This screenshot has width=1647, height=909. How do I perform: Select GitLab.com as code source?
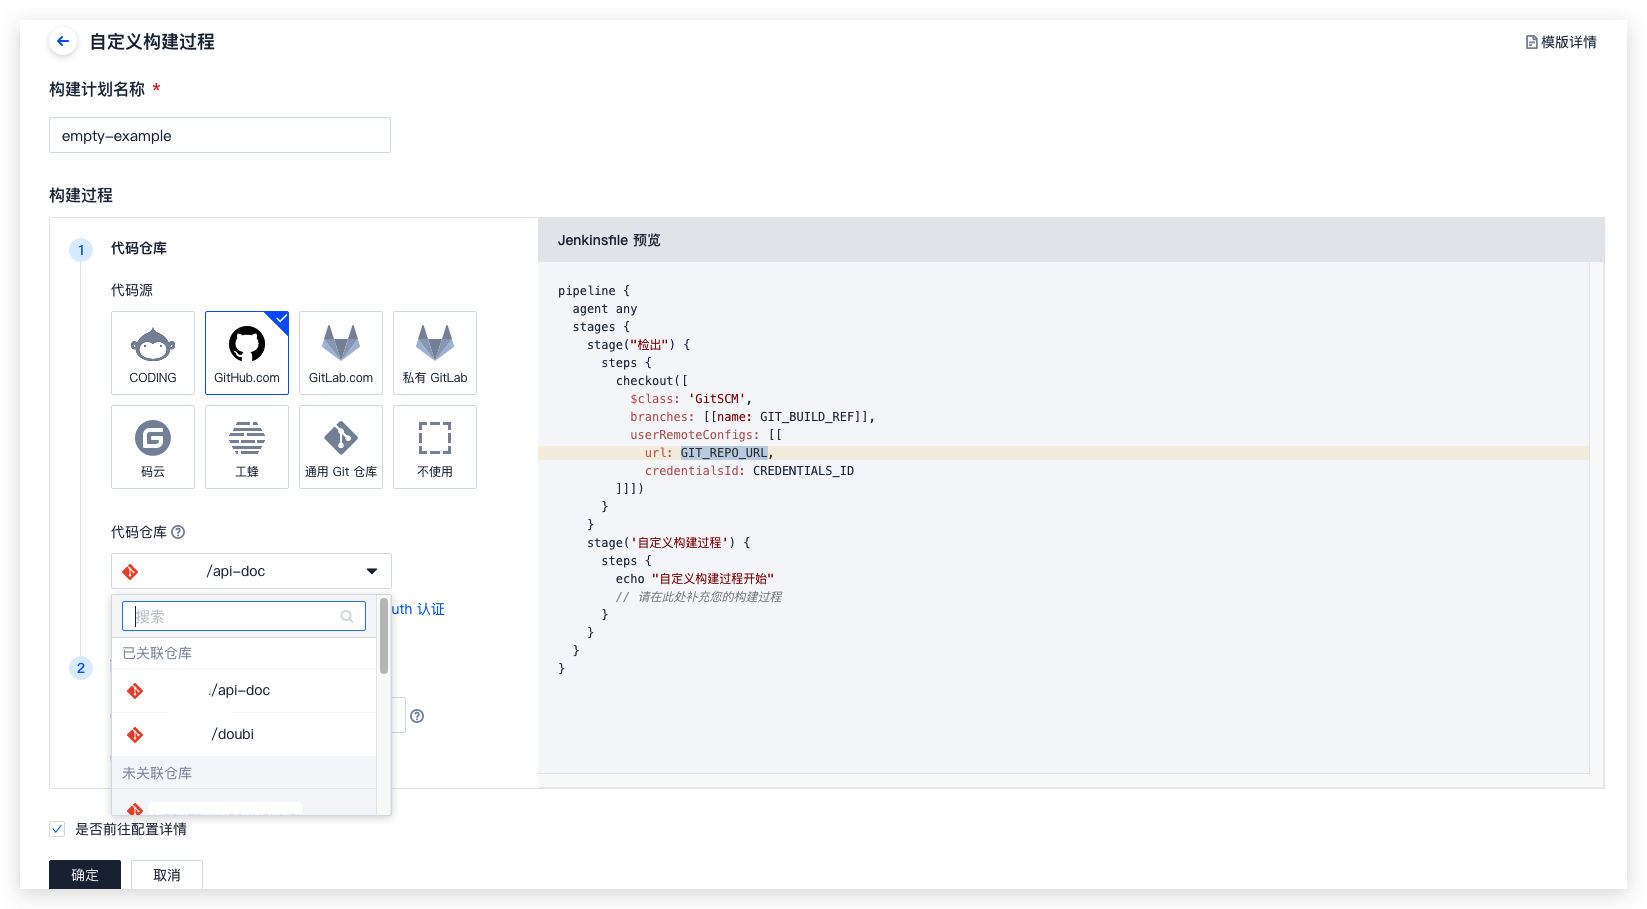click(341, 353)
